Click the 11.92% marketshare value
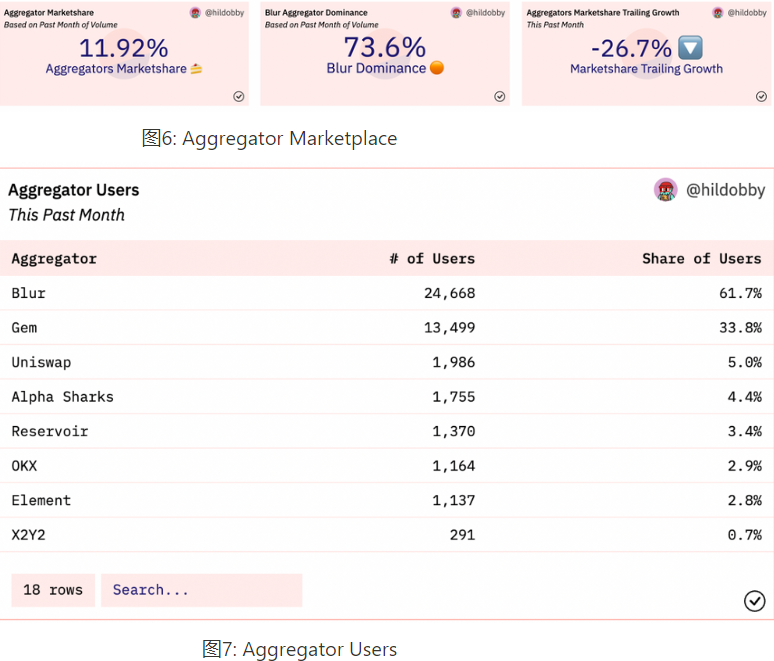This screenshot has width=774, height=661. 123,48
